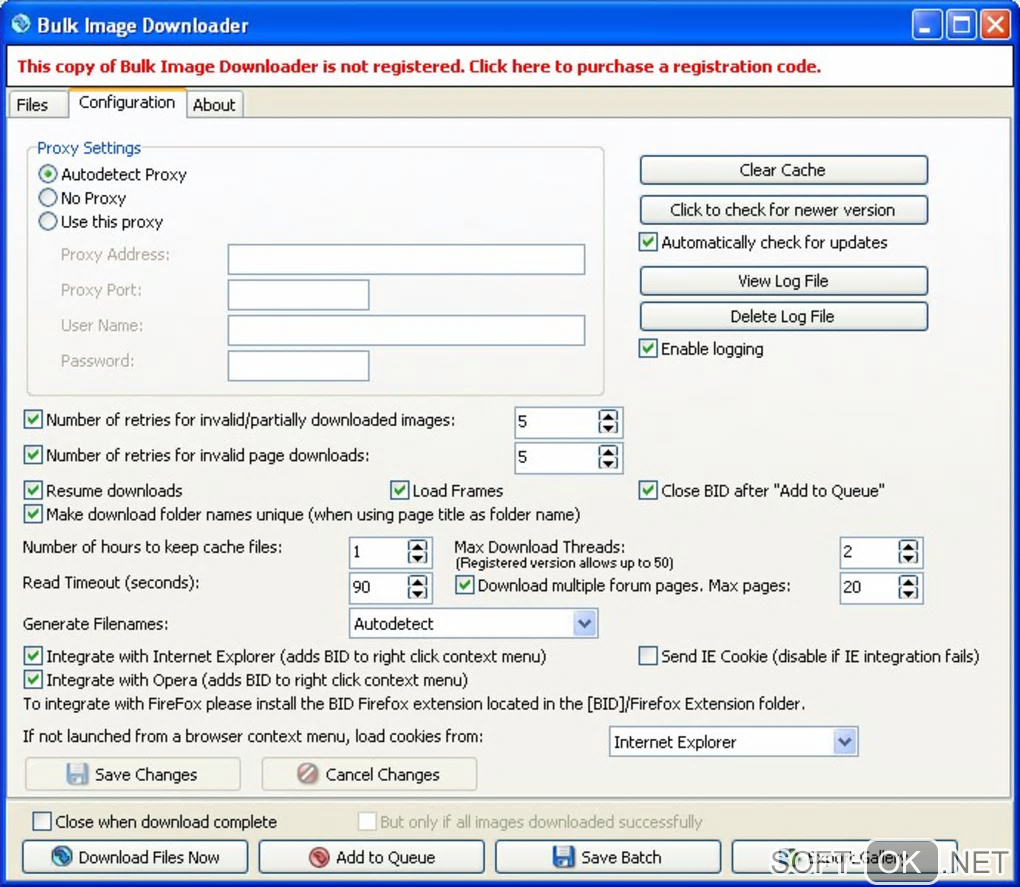Increase page download retries spinner
The image size is (1020, 887).
tap(608, 451)
